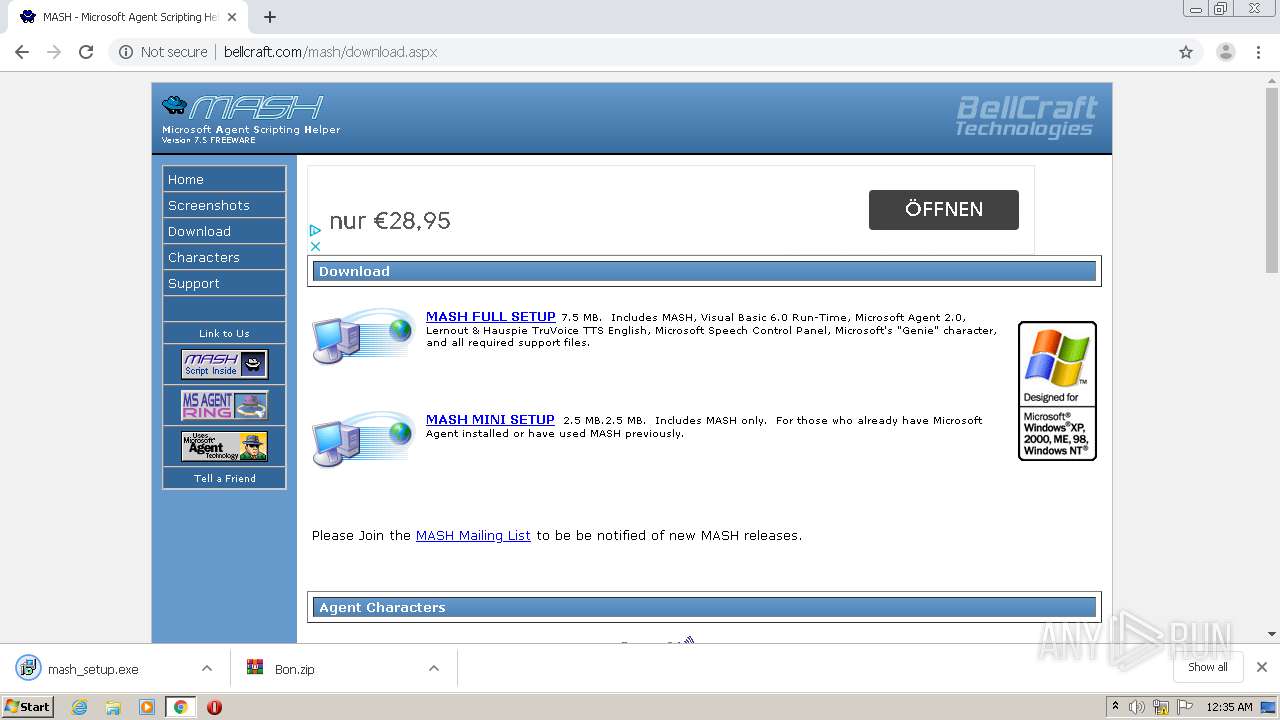
Task: Click the address bar URL
Action: pyautogui.click(x=330, y=52)
